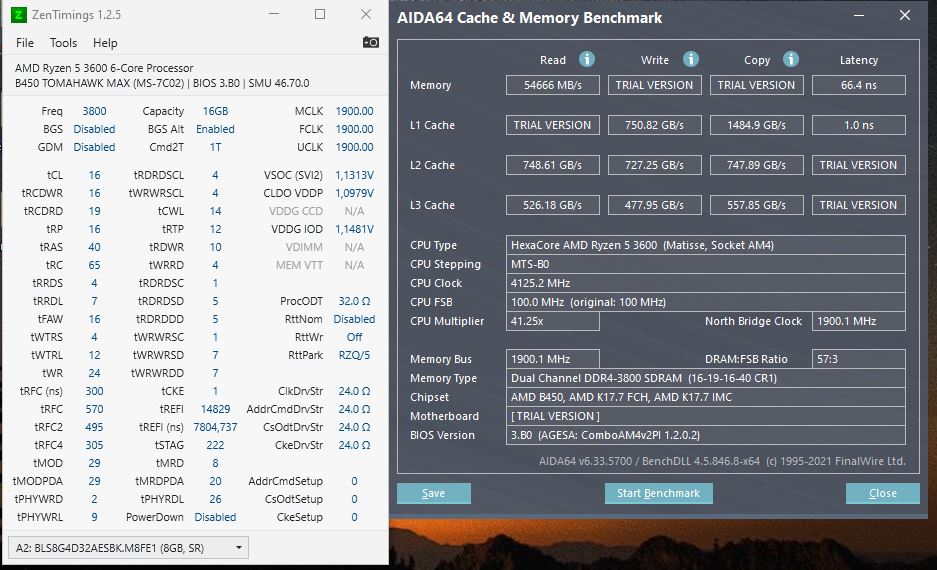Open the Help menu in ZenTimings
The height and width of the screenshot is (570, 937).
click(105, 43)
